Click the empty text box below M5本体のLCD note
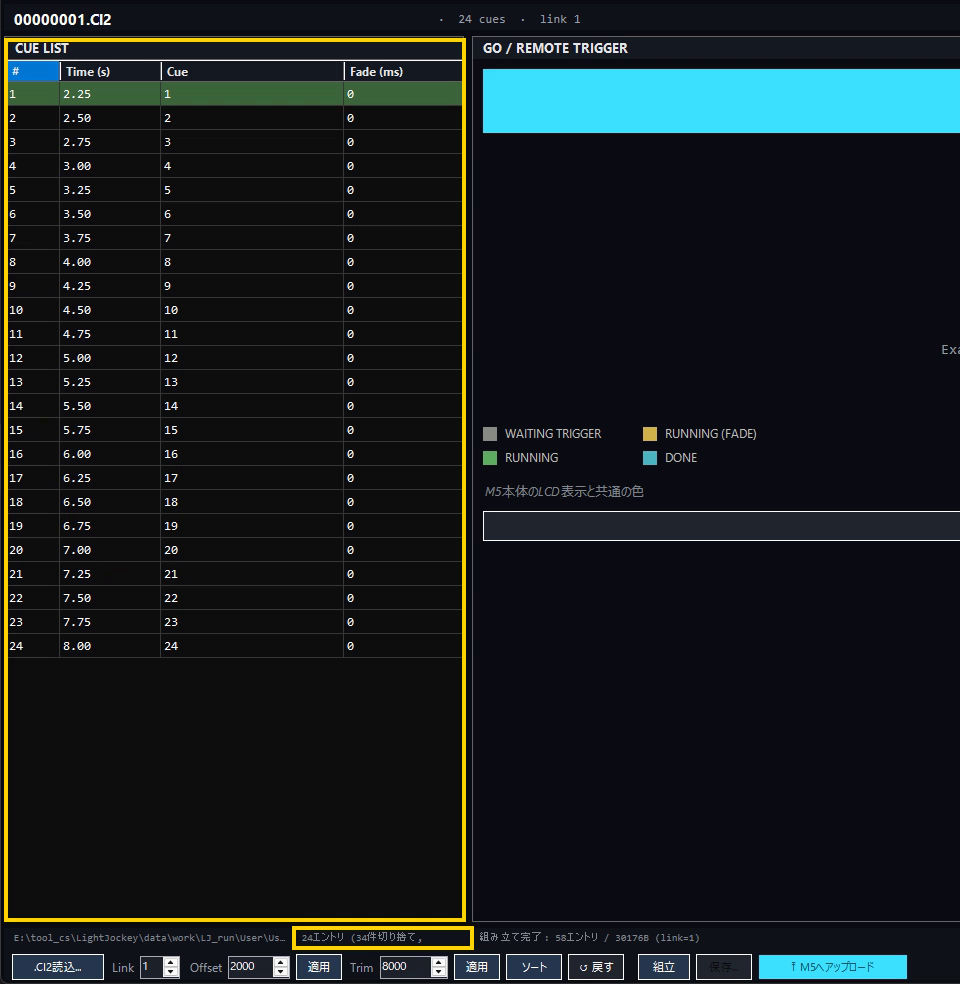960x984 pixels. [721, 526]
